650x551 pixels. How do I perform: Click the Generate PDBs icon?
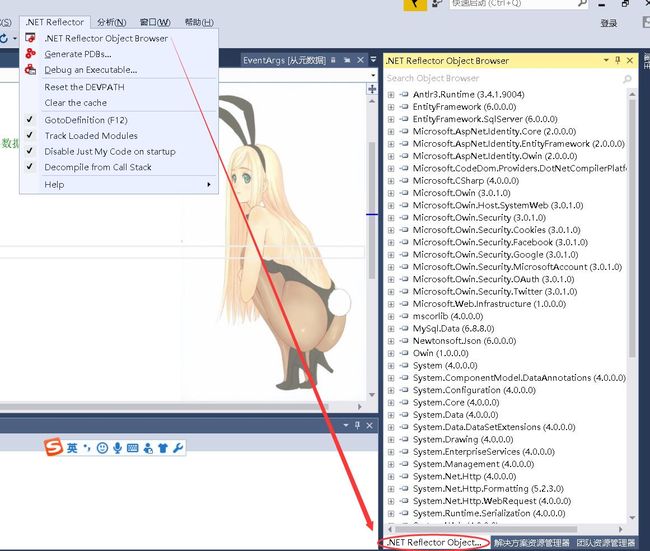pyautogui.click(x=30, y=53)
